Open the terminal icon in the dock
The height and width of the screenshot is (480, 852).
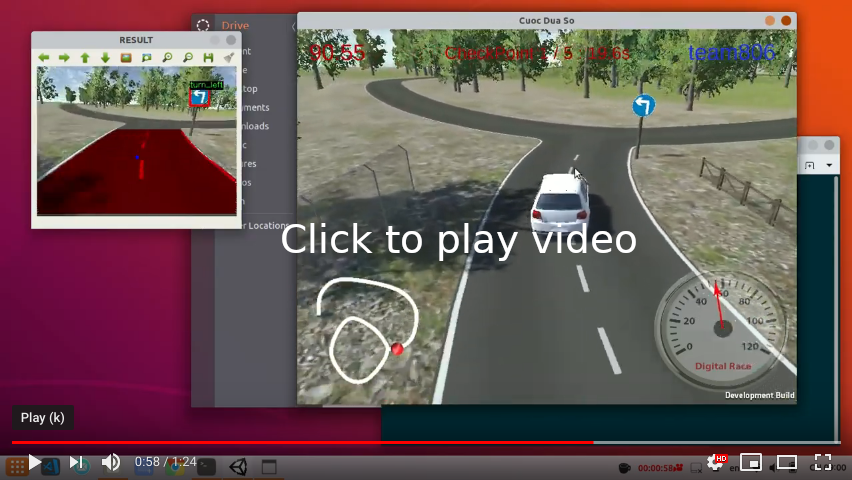click(206, 466)
